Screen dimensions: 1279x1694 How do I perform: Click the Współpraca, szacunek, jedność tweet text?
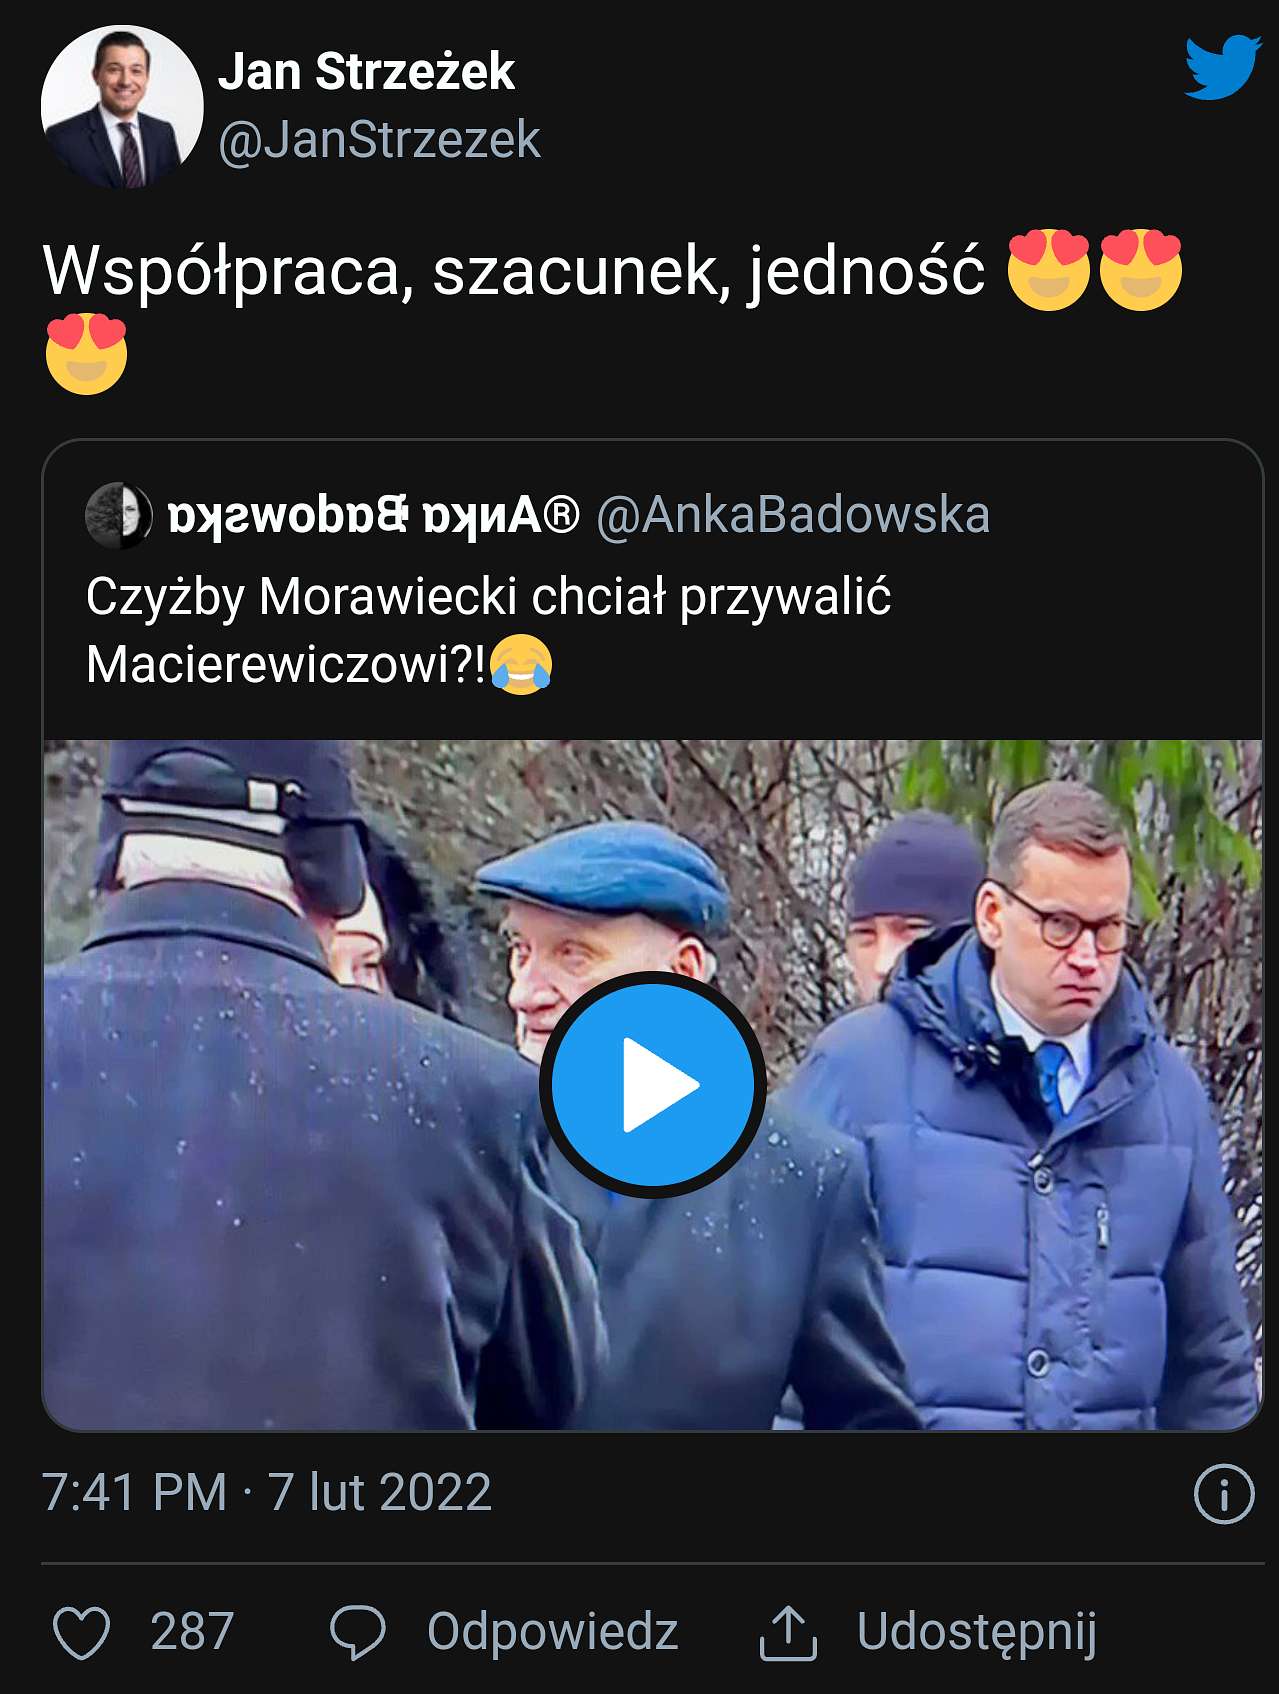pyautogui.click(x=514, y=271)
